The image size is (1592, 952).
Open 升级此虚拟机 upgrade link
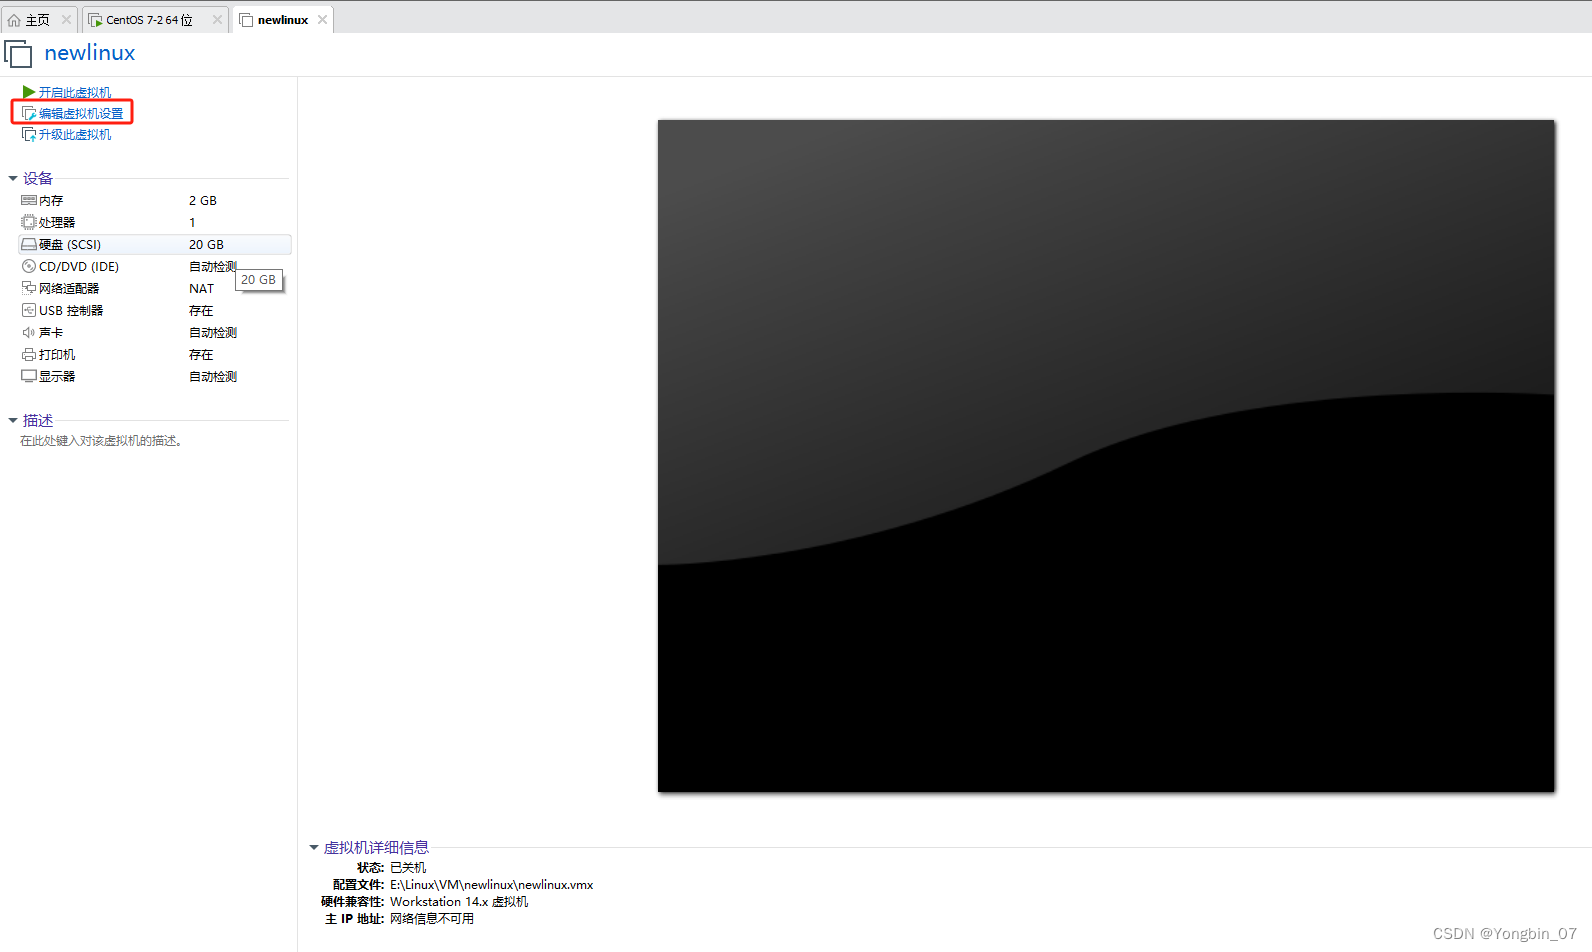click(75, 135)
